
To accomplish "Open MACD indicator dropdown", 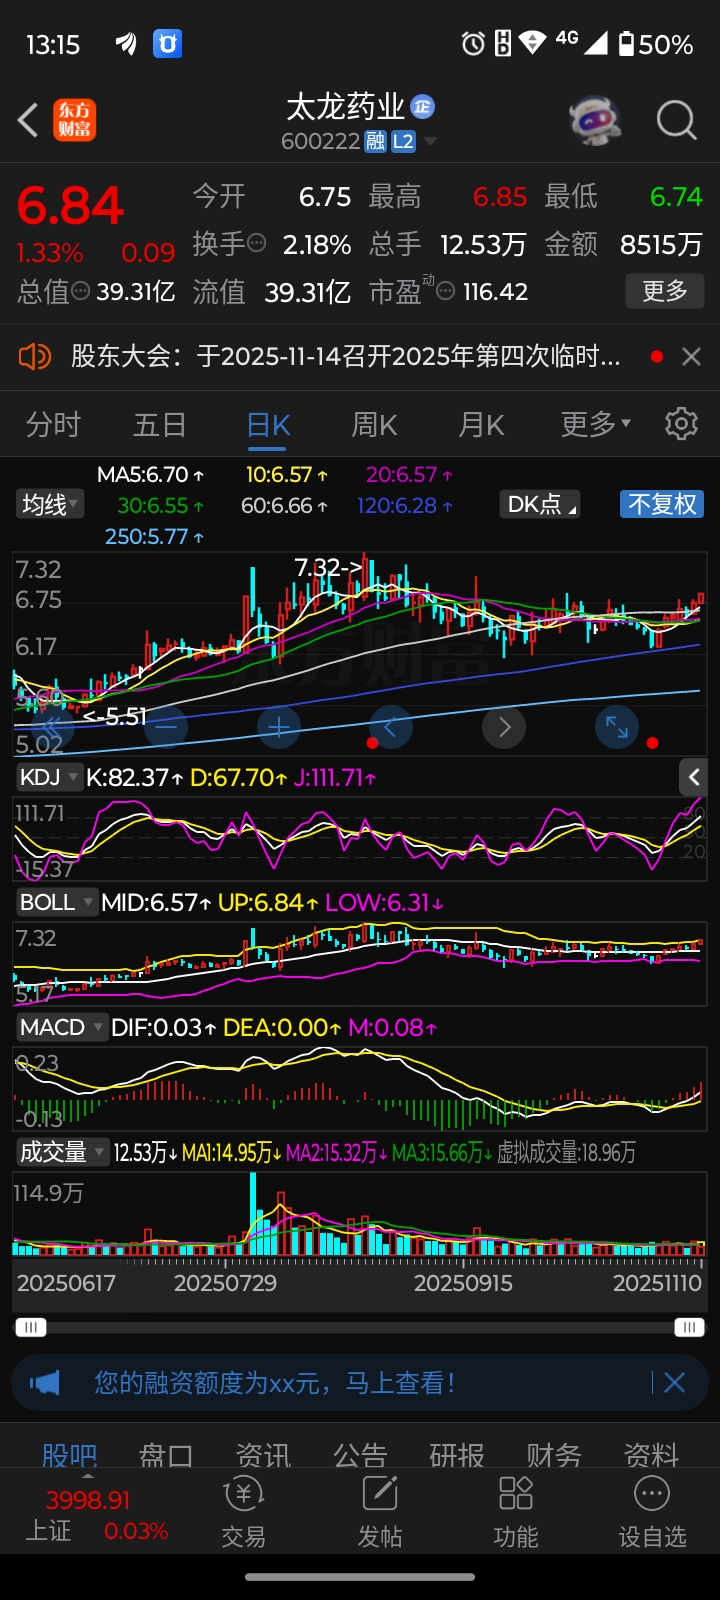I will point(61,1027).
